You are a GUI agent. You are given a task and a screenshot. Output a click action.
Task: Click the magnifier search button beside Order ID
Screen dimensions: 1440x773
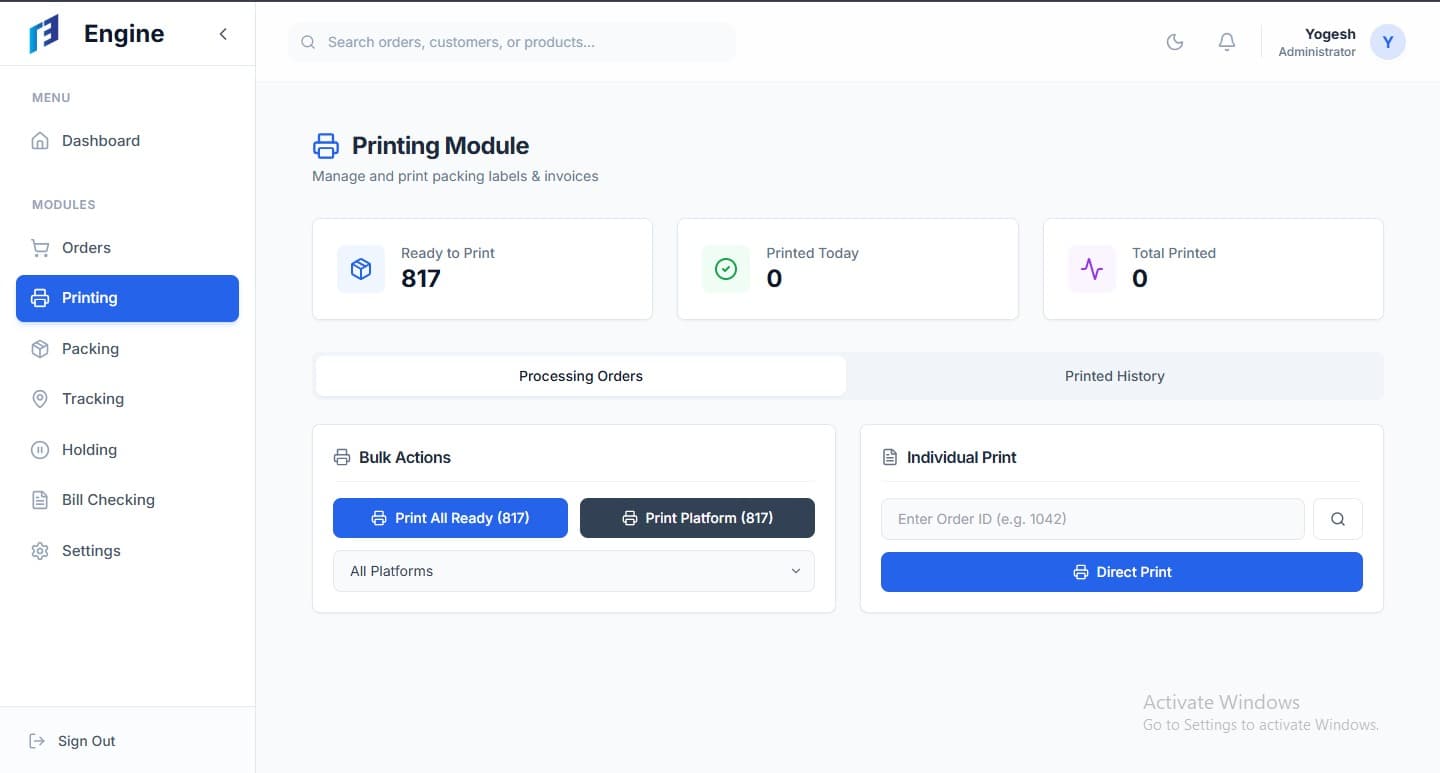(1337, 519)
